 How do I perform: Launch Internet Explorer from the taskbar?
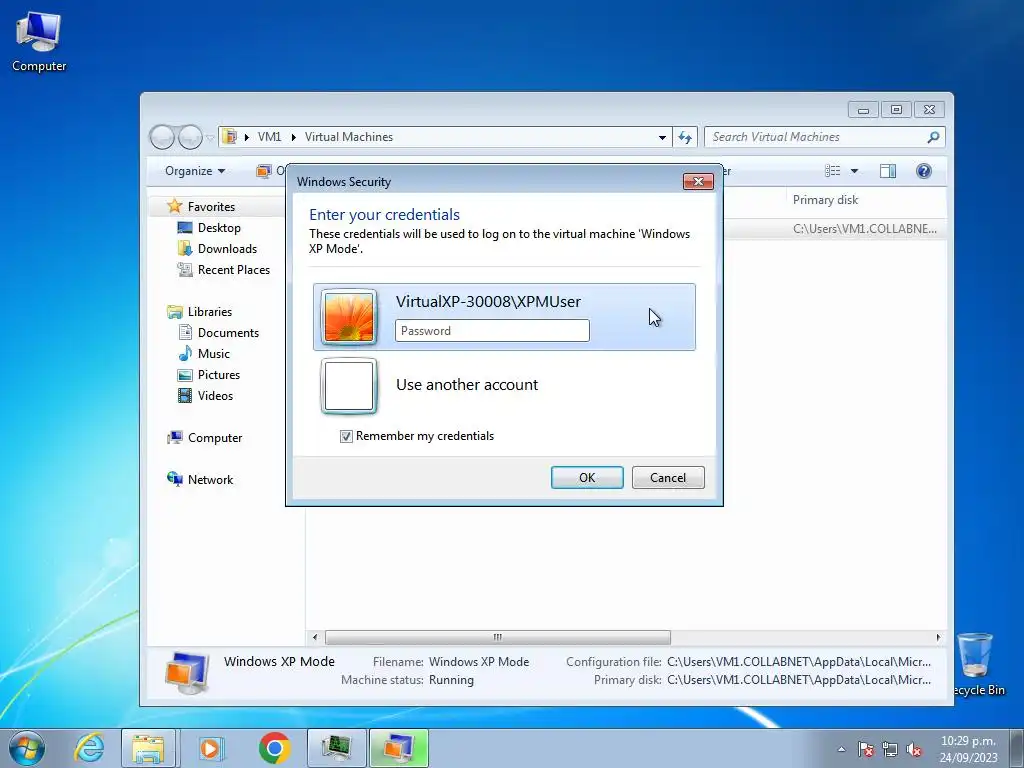(89, 748)
